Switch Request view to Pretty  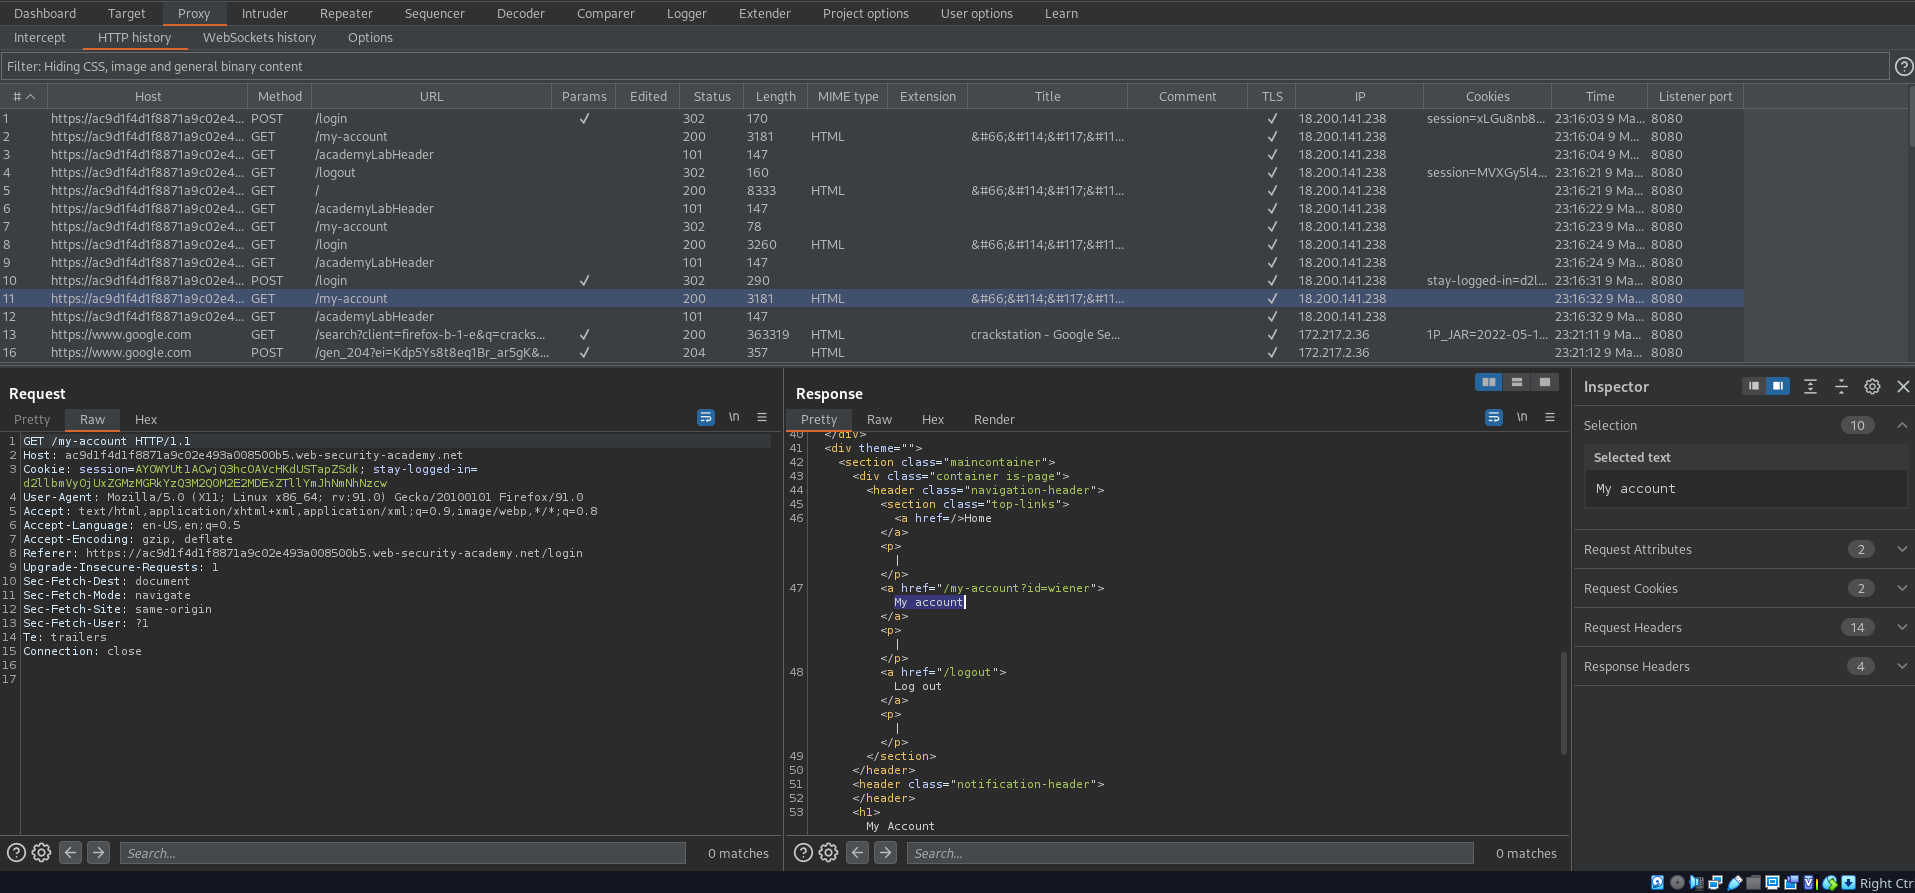pyautogui.click(x=32, y=419)
